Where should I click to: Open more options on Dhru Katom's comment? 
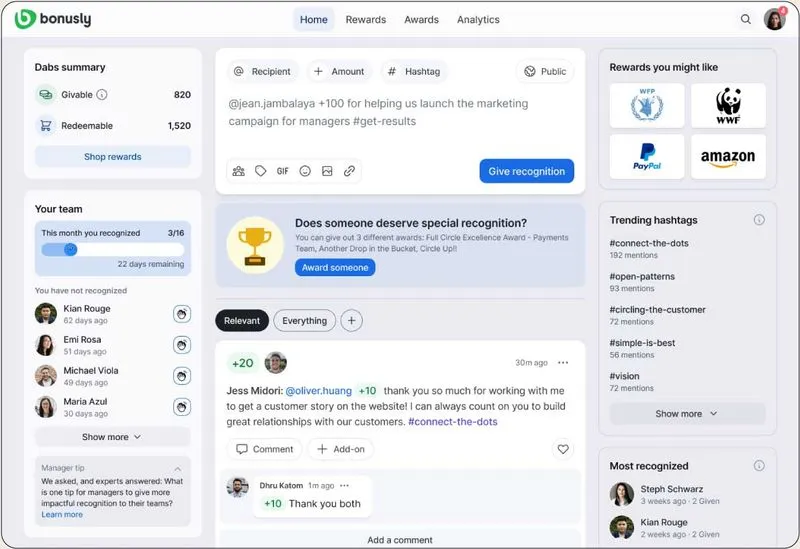(x=344, y=485)
